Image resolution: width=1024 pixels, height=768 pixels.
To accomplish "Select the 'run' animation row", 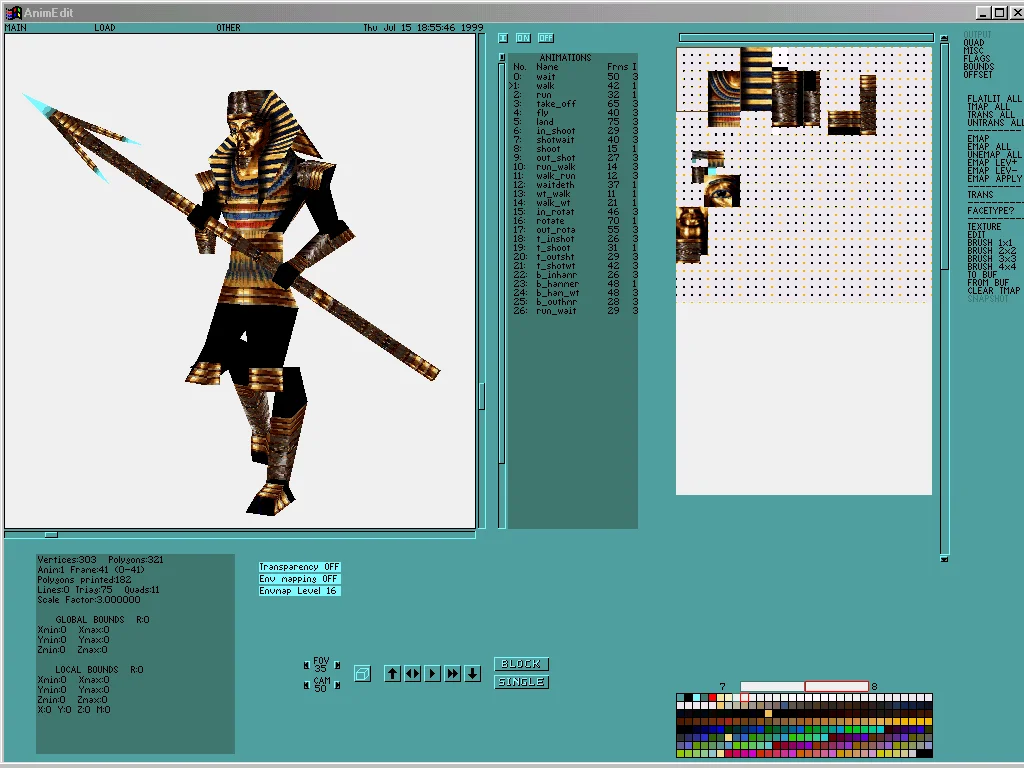I will (x=575, y=95).
